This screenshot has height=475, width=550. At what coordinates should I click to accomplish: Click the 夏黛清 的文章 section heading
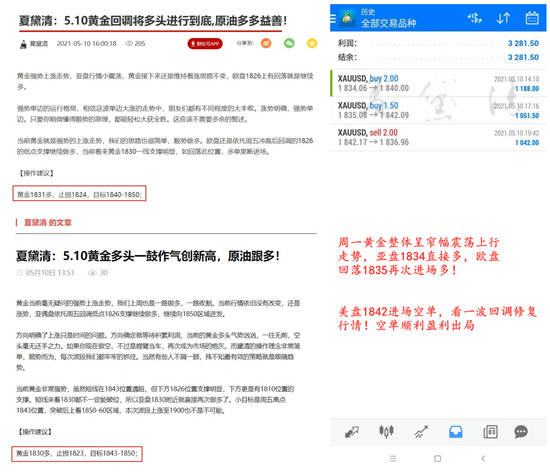tap(47, 222)
